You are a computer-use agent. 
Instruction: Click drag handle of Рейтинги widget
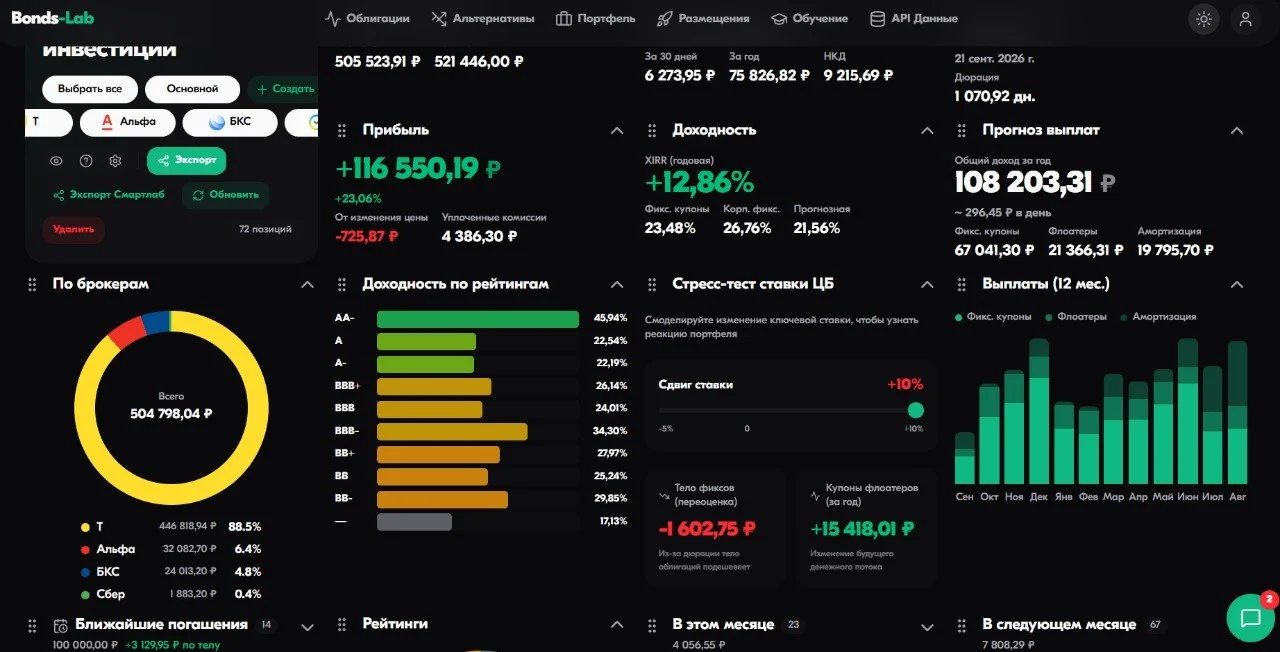coord(342,625)
